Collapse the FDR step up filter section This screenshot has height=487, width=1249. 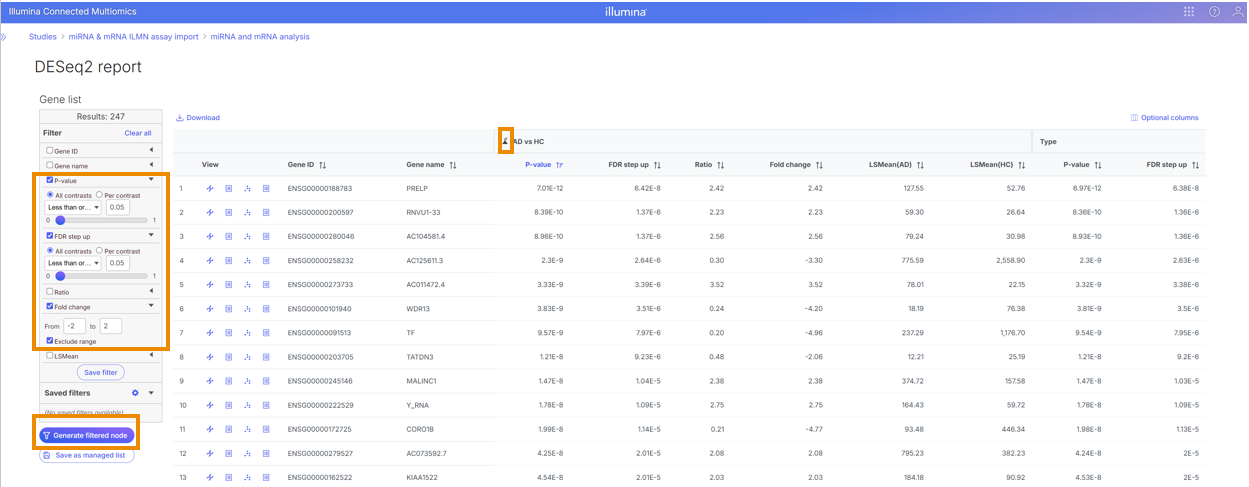click(151, 236)
